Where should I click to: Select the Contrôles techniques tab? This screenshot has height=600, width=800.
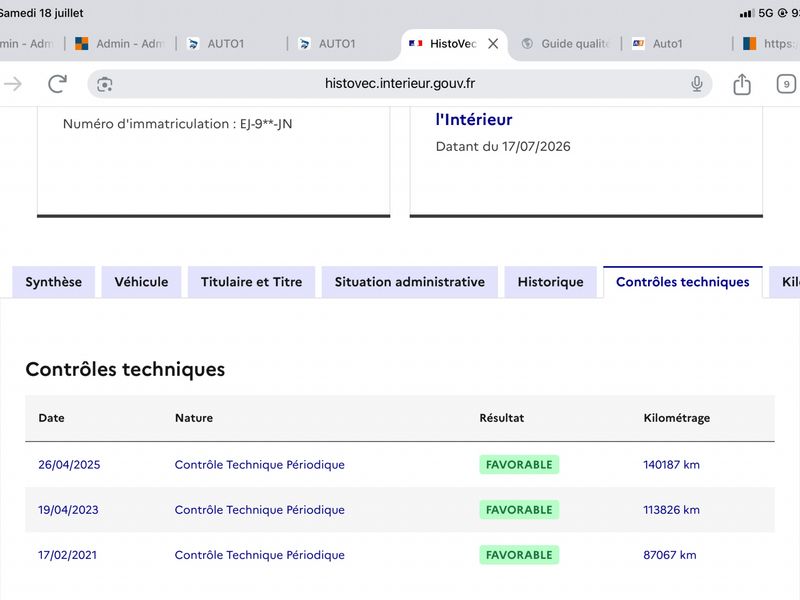click(683, 282)
